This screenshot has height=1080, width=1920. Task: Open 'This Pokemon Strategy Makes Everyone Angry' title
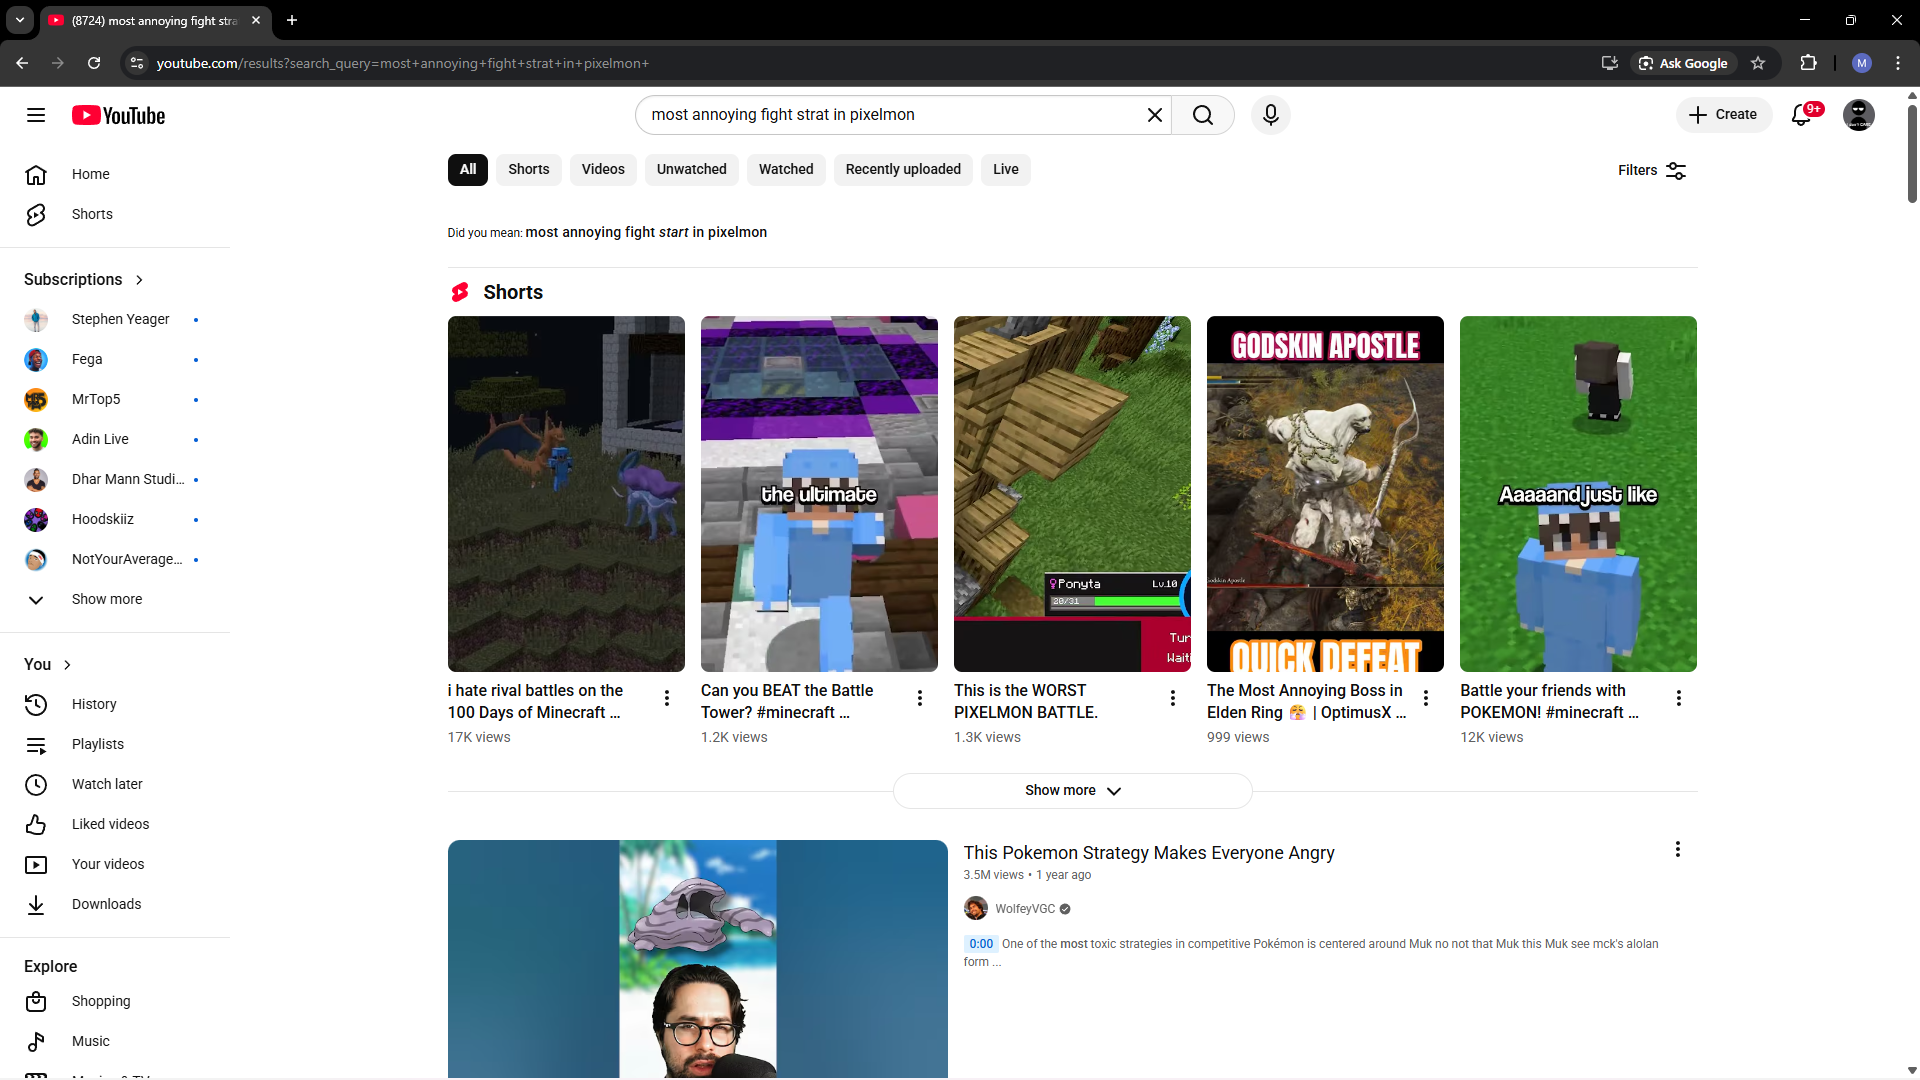click(1149, 853)
